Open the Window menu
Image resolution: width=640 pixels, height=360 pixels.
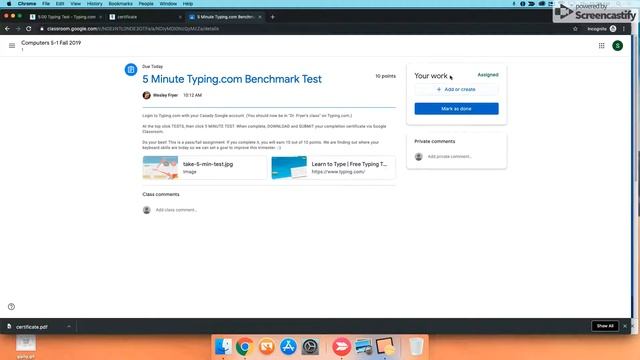click(168, 4)
